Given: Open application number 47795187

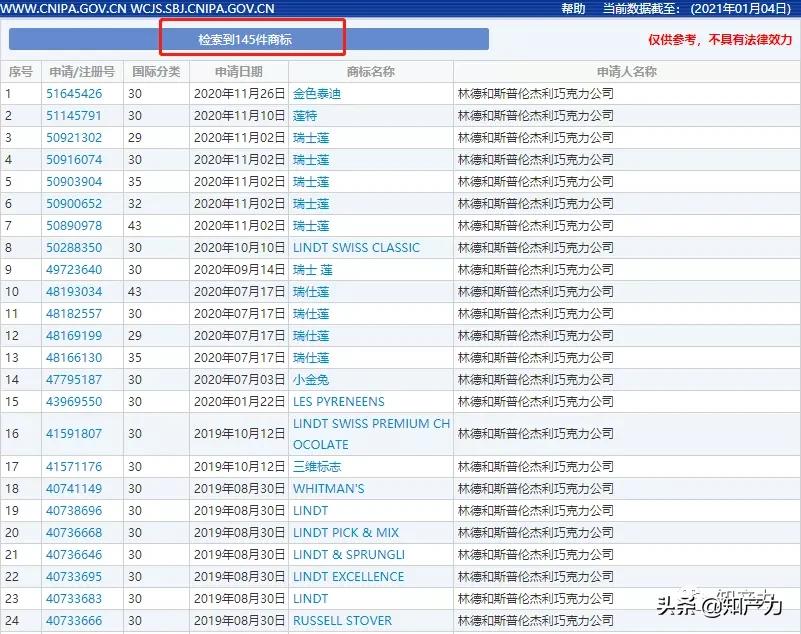Looking at the screenshot, I should pyautogui.click(x=74, y=379).
